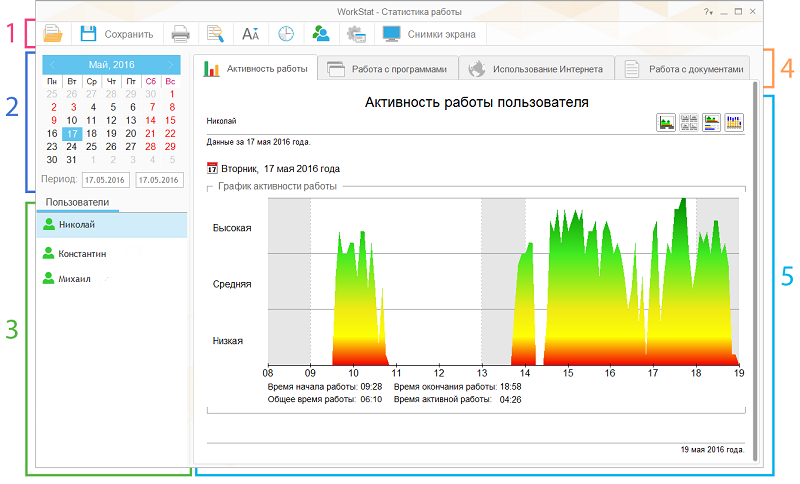Screen dimensions: 800x484
Task: Click the period start date field
Action: [105, 180]
